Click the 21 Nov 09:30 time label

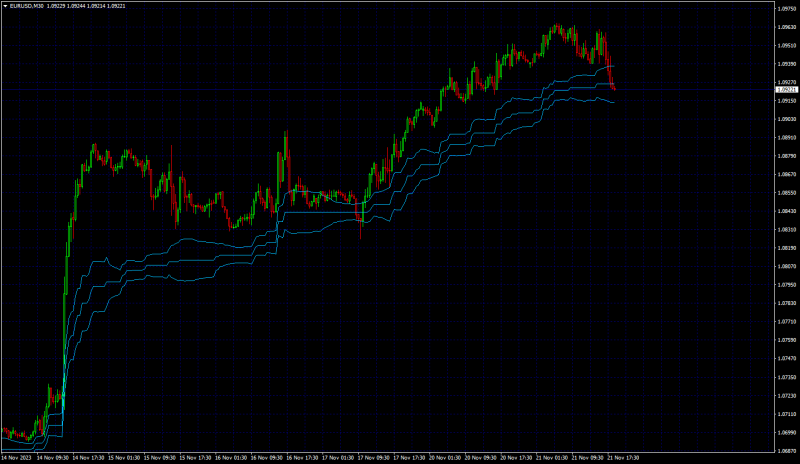(x=588, y=458)
